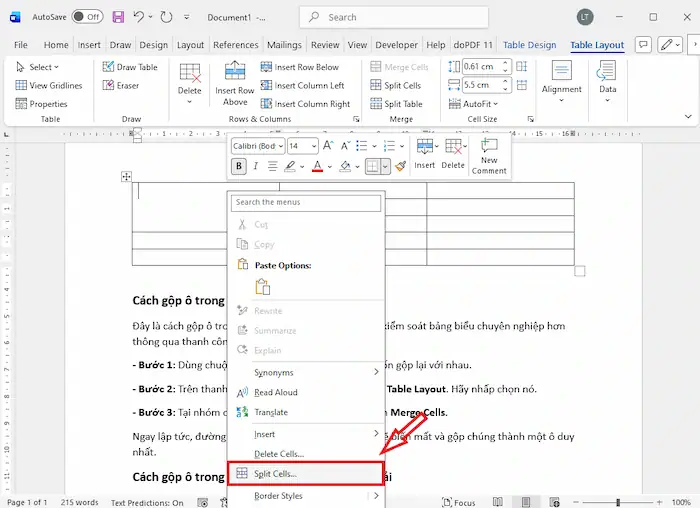Open the Borders dropdown arrow in mini toolbar
This screenshot has width=700, height=508.
[385, 167]
